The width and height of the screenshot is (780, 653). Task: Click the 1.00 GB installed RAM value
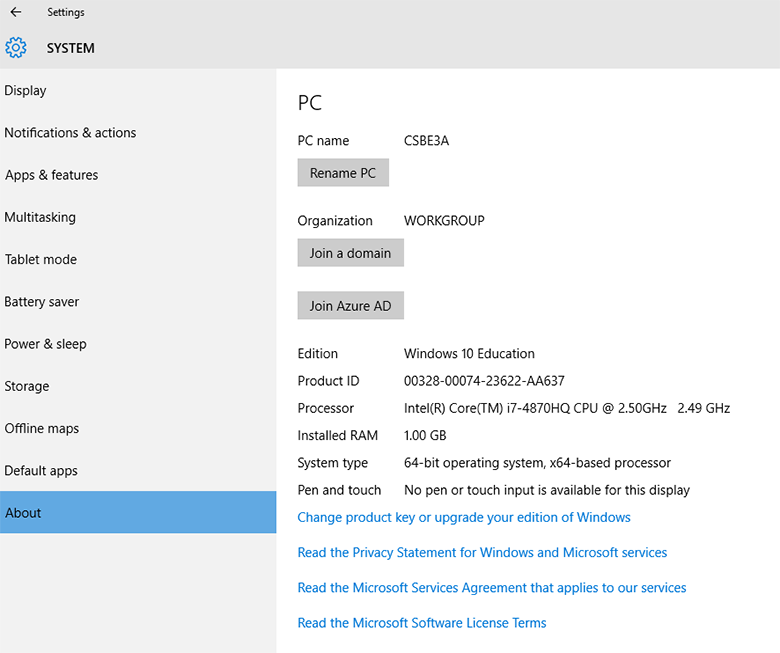[x=425, y=436]
